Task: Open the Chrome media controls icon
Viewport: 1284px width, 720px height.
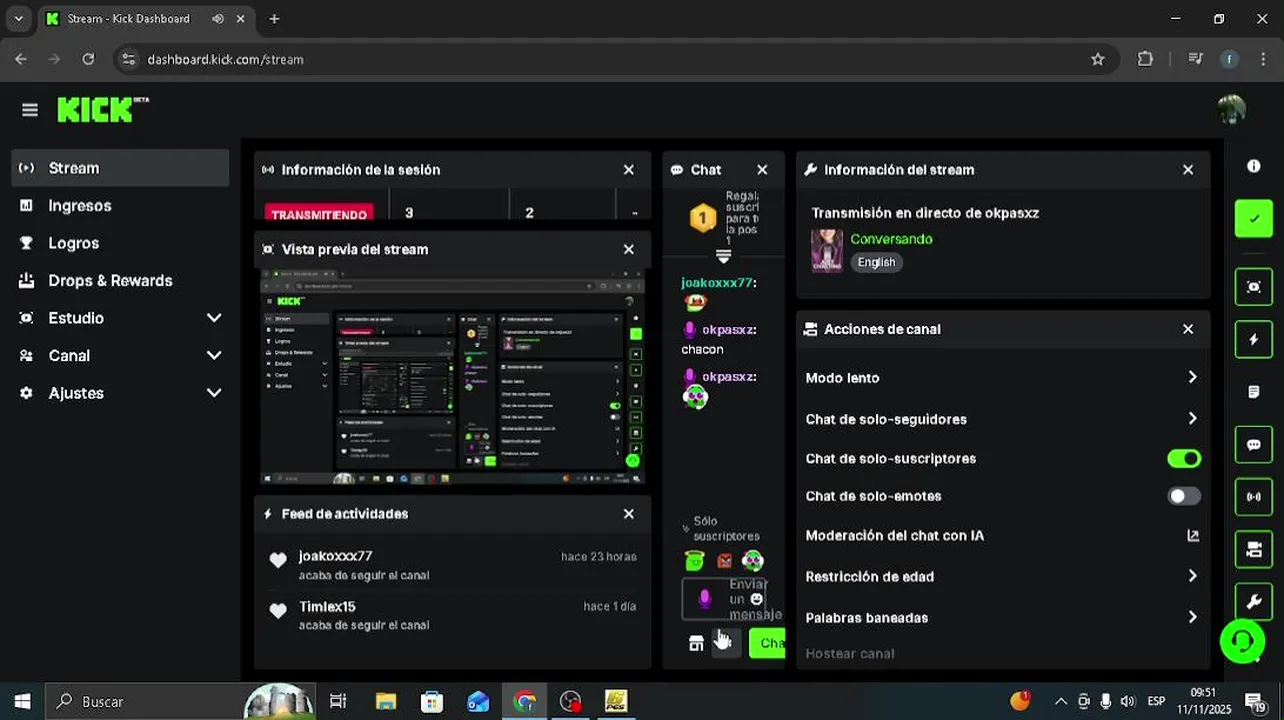Action: pyautogui.click(x=1195, y=59)
